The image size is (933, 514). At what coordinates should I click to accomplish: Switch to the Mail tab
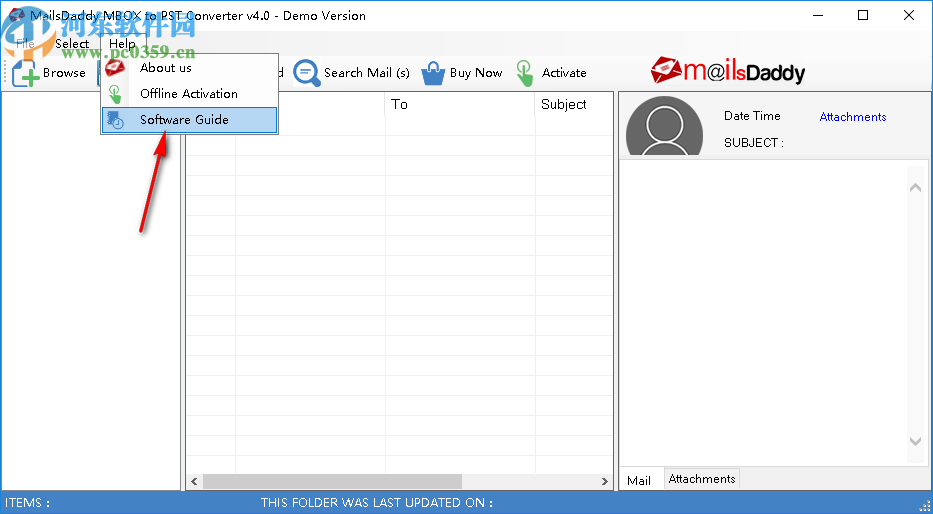(x=638, y=481)
